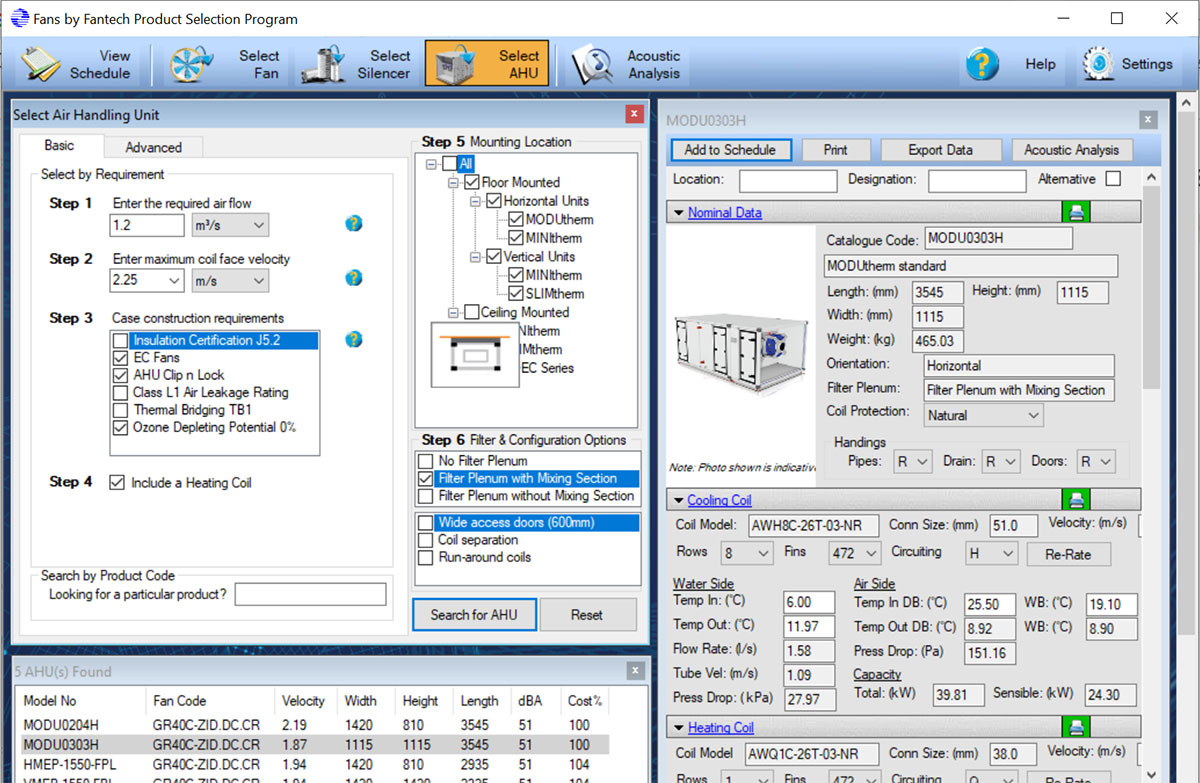Toggle MODUtherm under Horizontal Units
The height and width of the screenshot is (783, 1200).
[516, 219]
